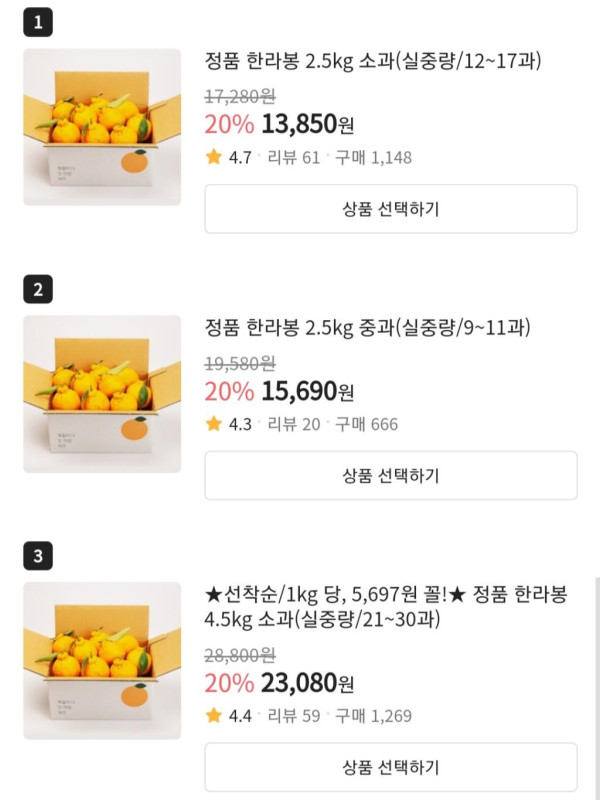Open the second product's hallabong box thumbnail

coord(102,394)
